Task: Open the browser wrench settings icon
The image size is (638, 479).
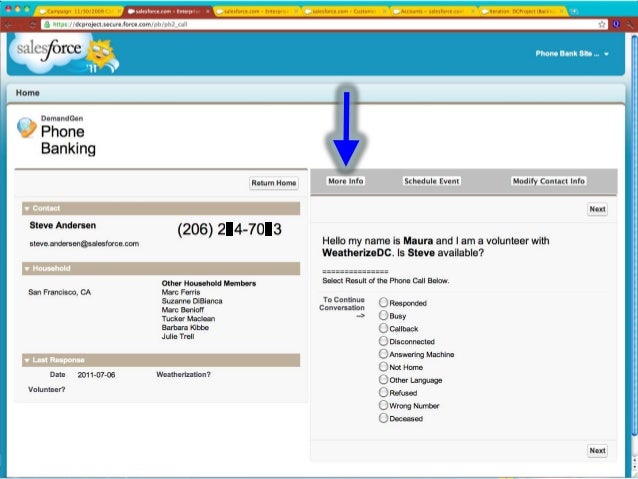Action: (x=629, y=24)
